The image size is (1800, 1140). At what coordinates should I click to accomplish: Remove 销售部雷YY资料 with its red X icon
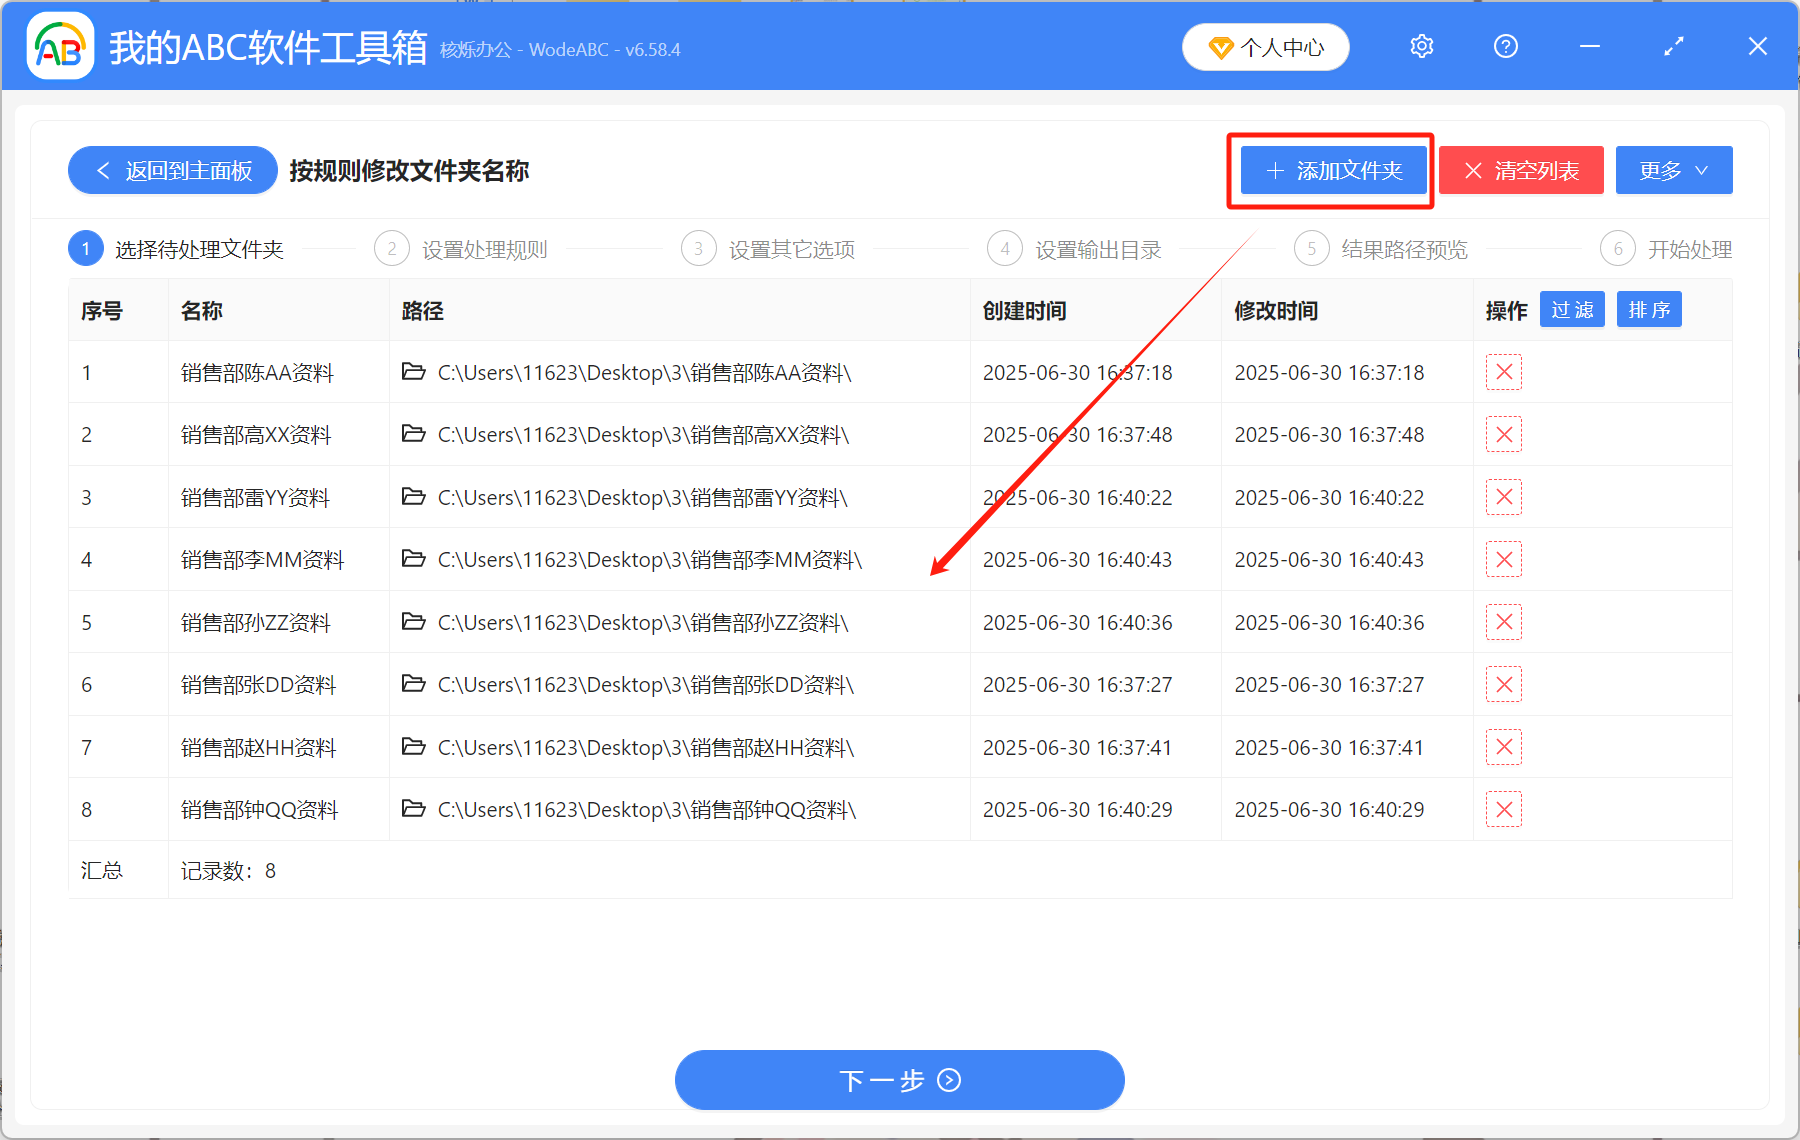pos(1504,497)
